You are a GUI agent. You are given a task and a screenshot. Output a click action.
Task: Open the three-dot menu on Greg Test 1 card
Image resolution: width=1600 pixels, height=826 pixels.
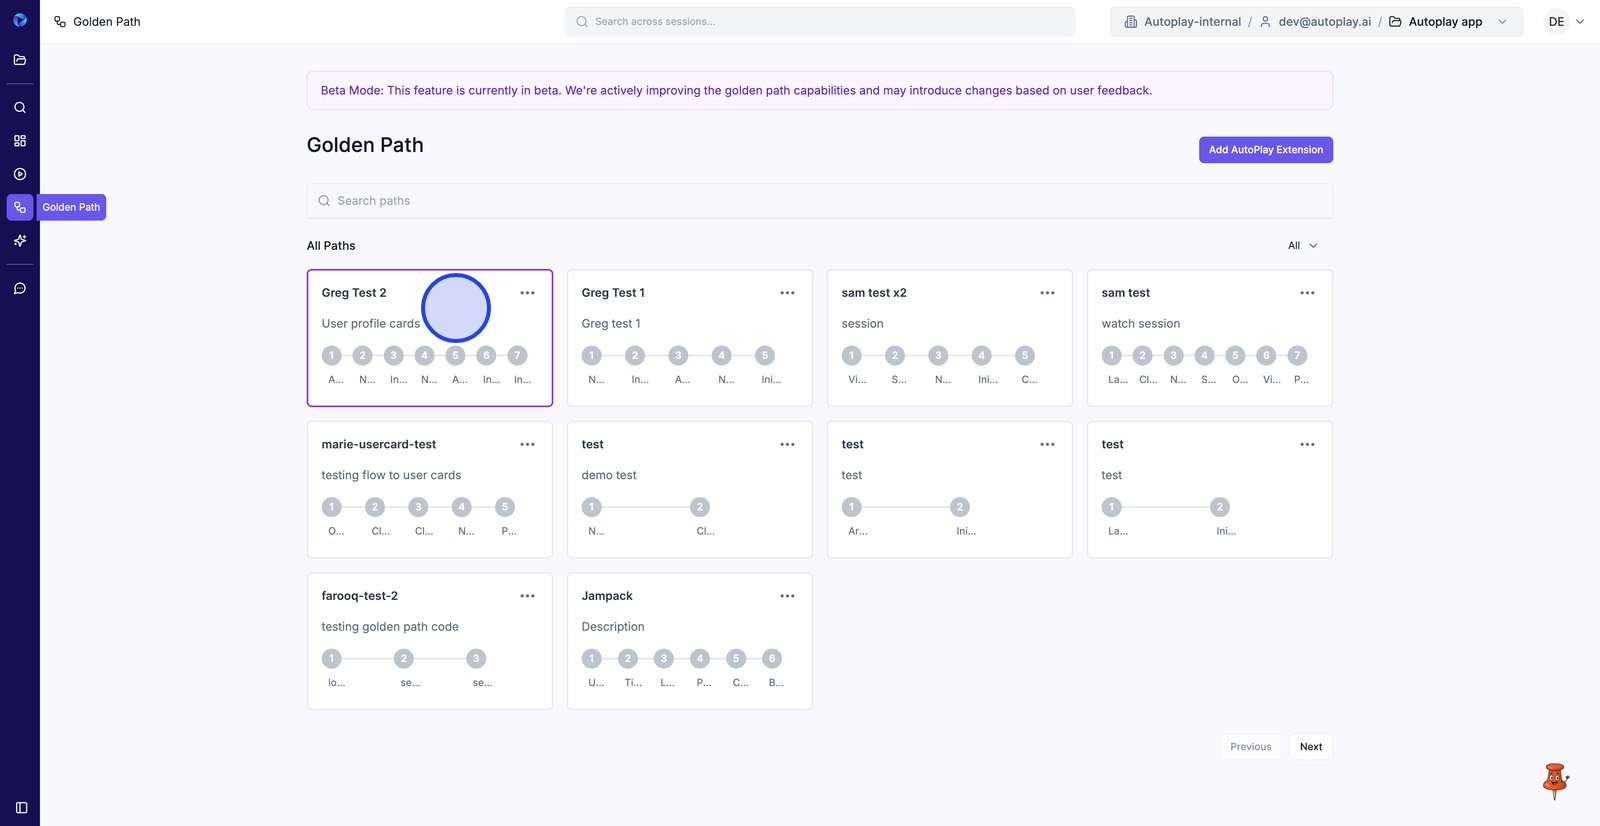click(787, 293)
